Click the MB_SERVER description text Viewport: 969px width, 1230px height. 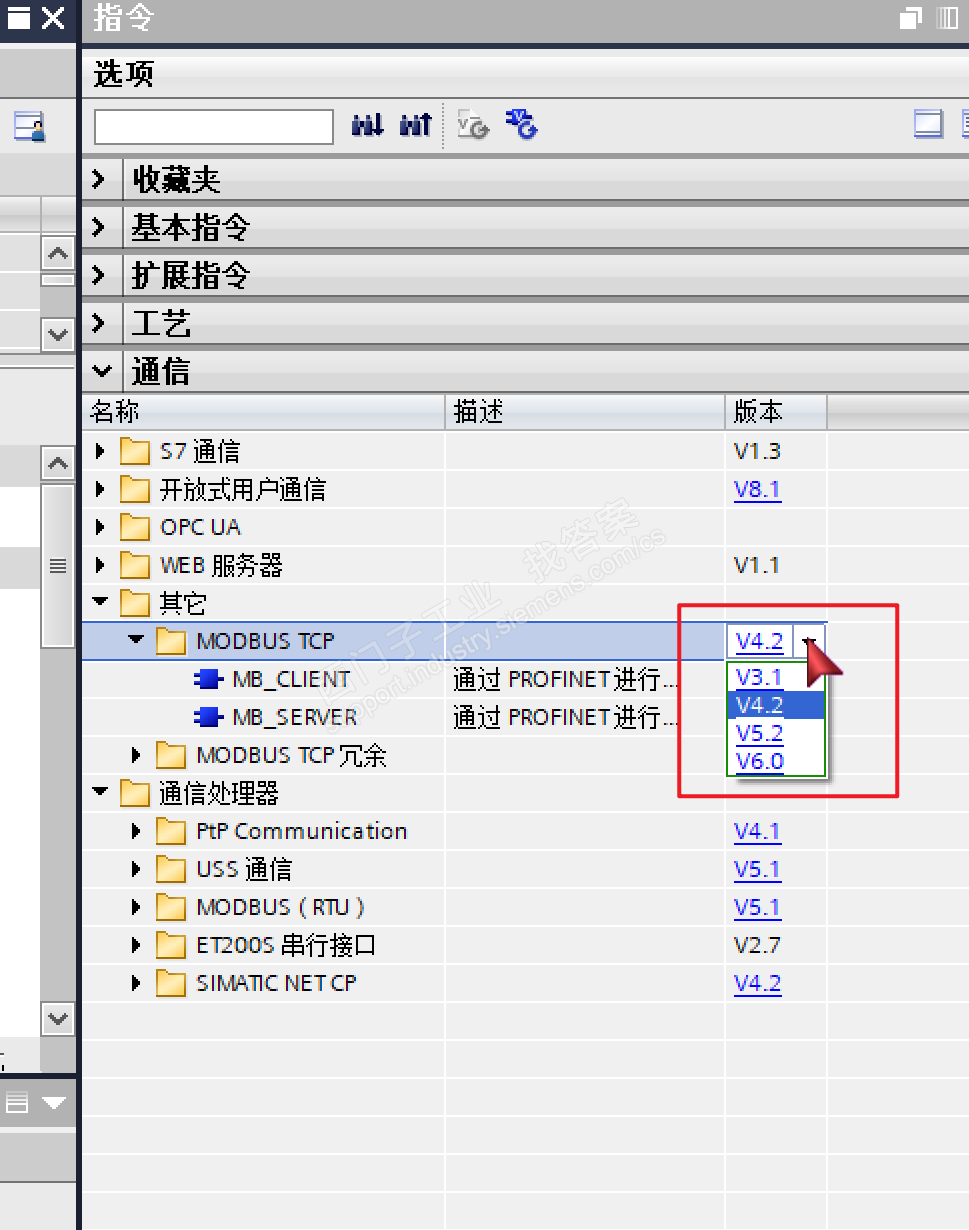coord(566,717)
